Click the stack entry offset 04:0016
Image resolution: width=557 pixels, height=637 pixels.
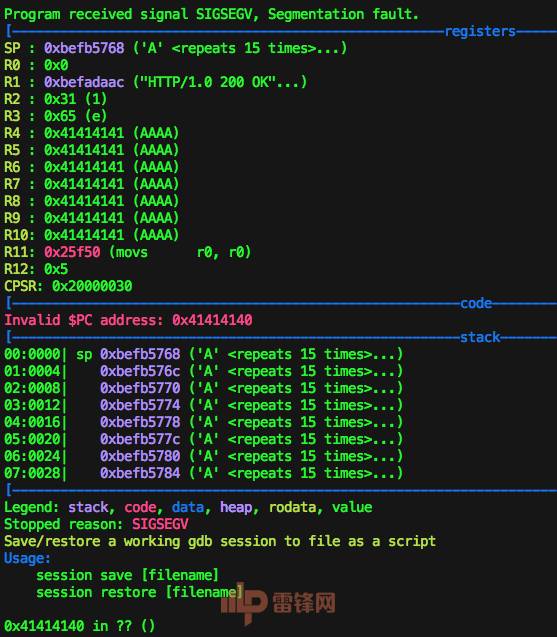(x=32, y=422)
